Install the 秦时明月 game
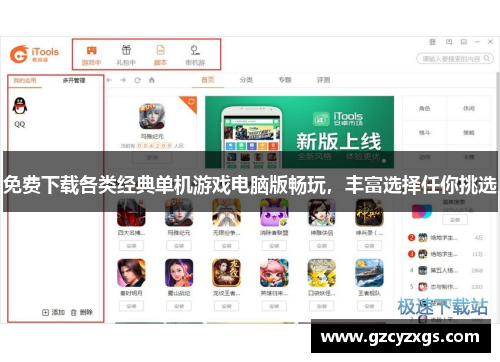The image size is (500, 362). pos(131,306)
